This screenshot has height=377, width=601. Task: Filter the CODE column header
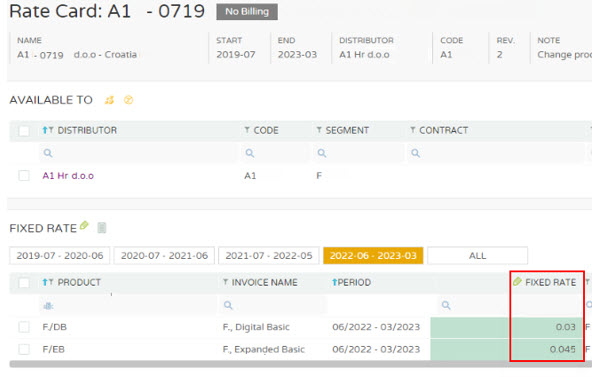(x=247, y=130)
